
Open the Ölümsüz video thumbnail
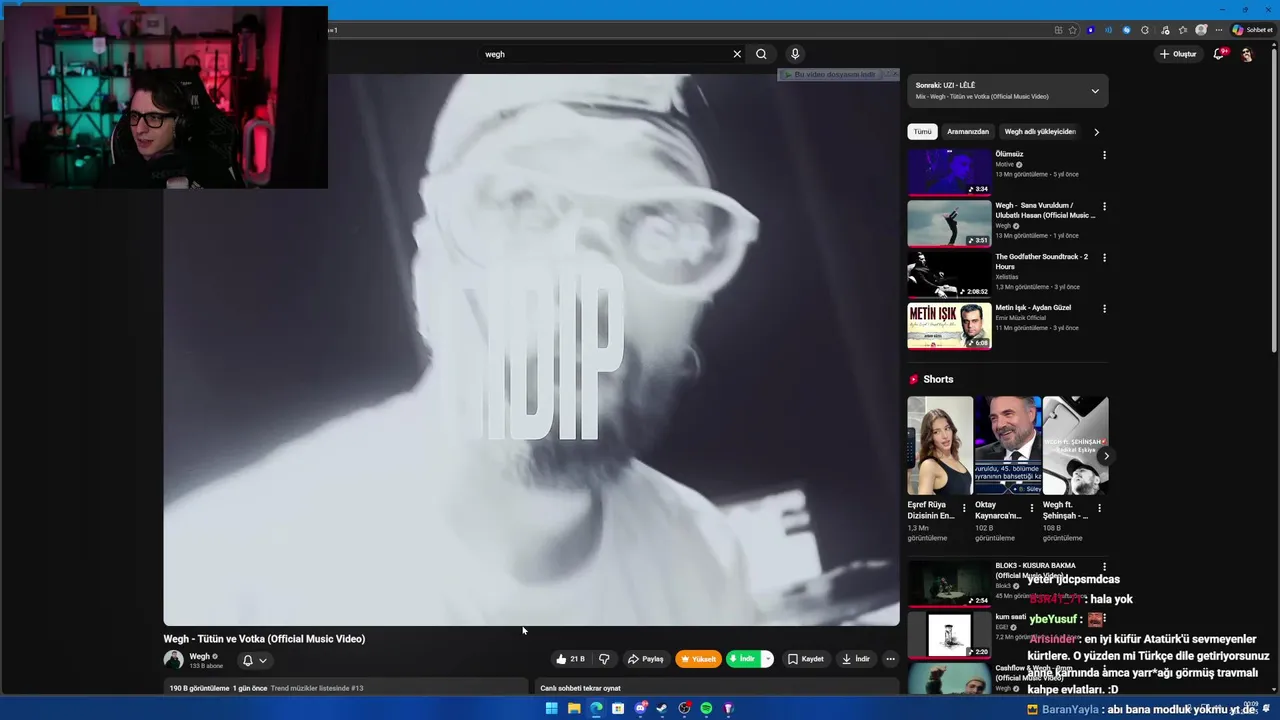(x=949, y=172)
